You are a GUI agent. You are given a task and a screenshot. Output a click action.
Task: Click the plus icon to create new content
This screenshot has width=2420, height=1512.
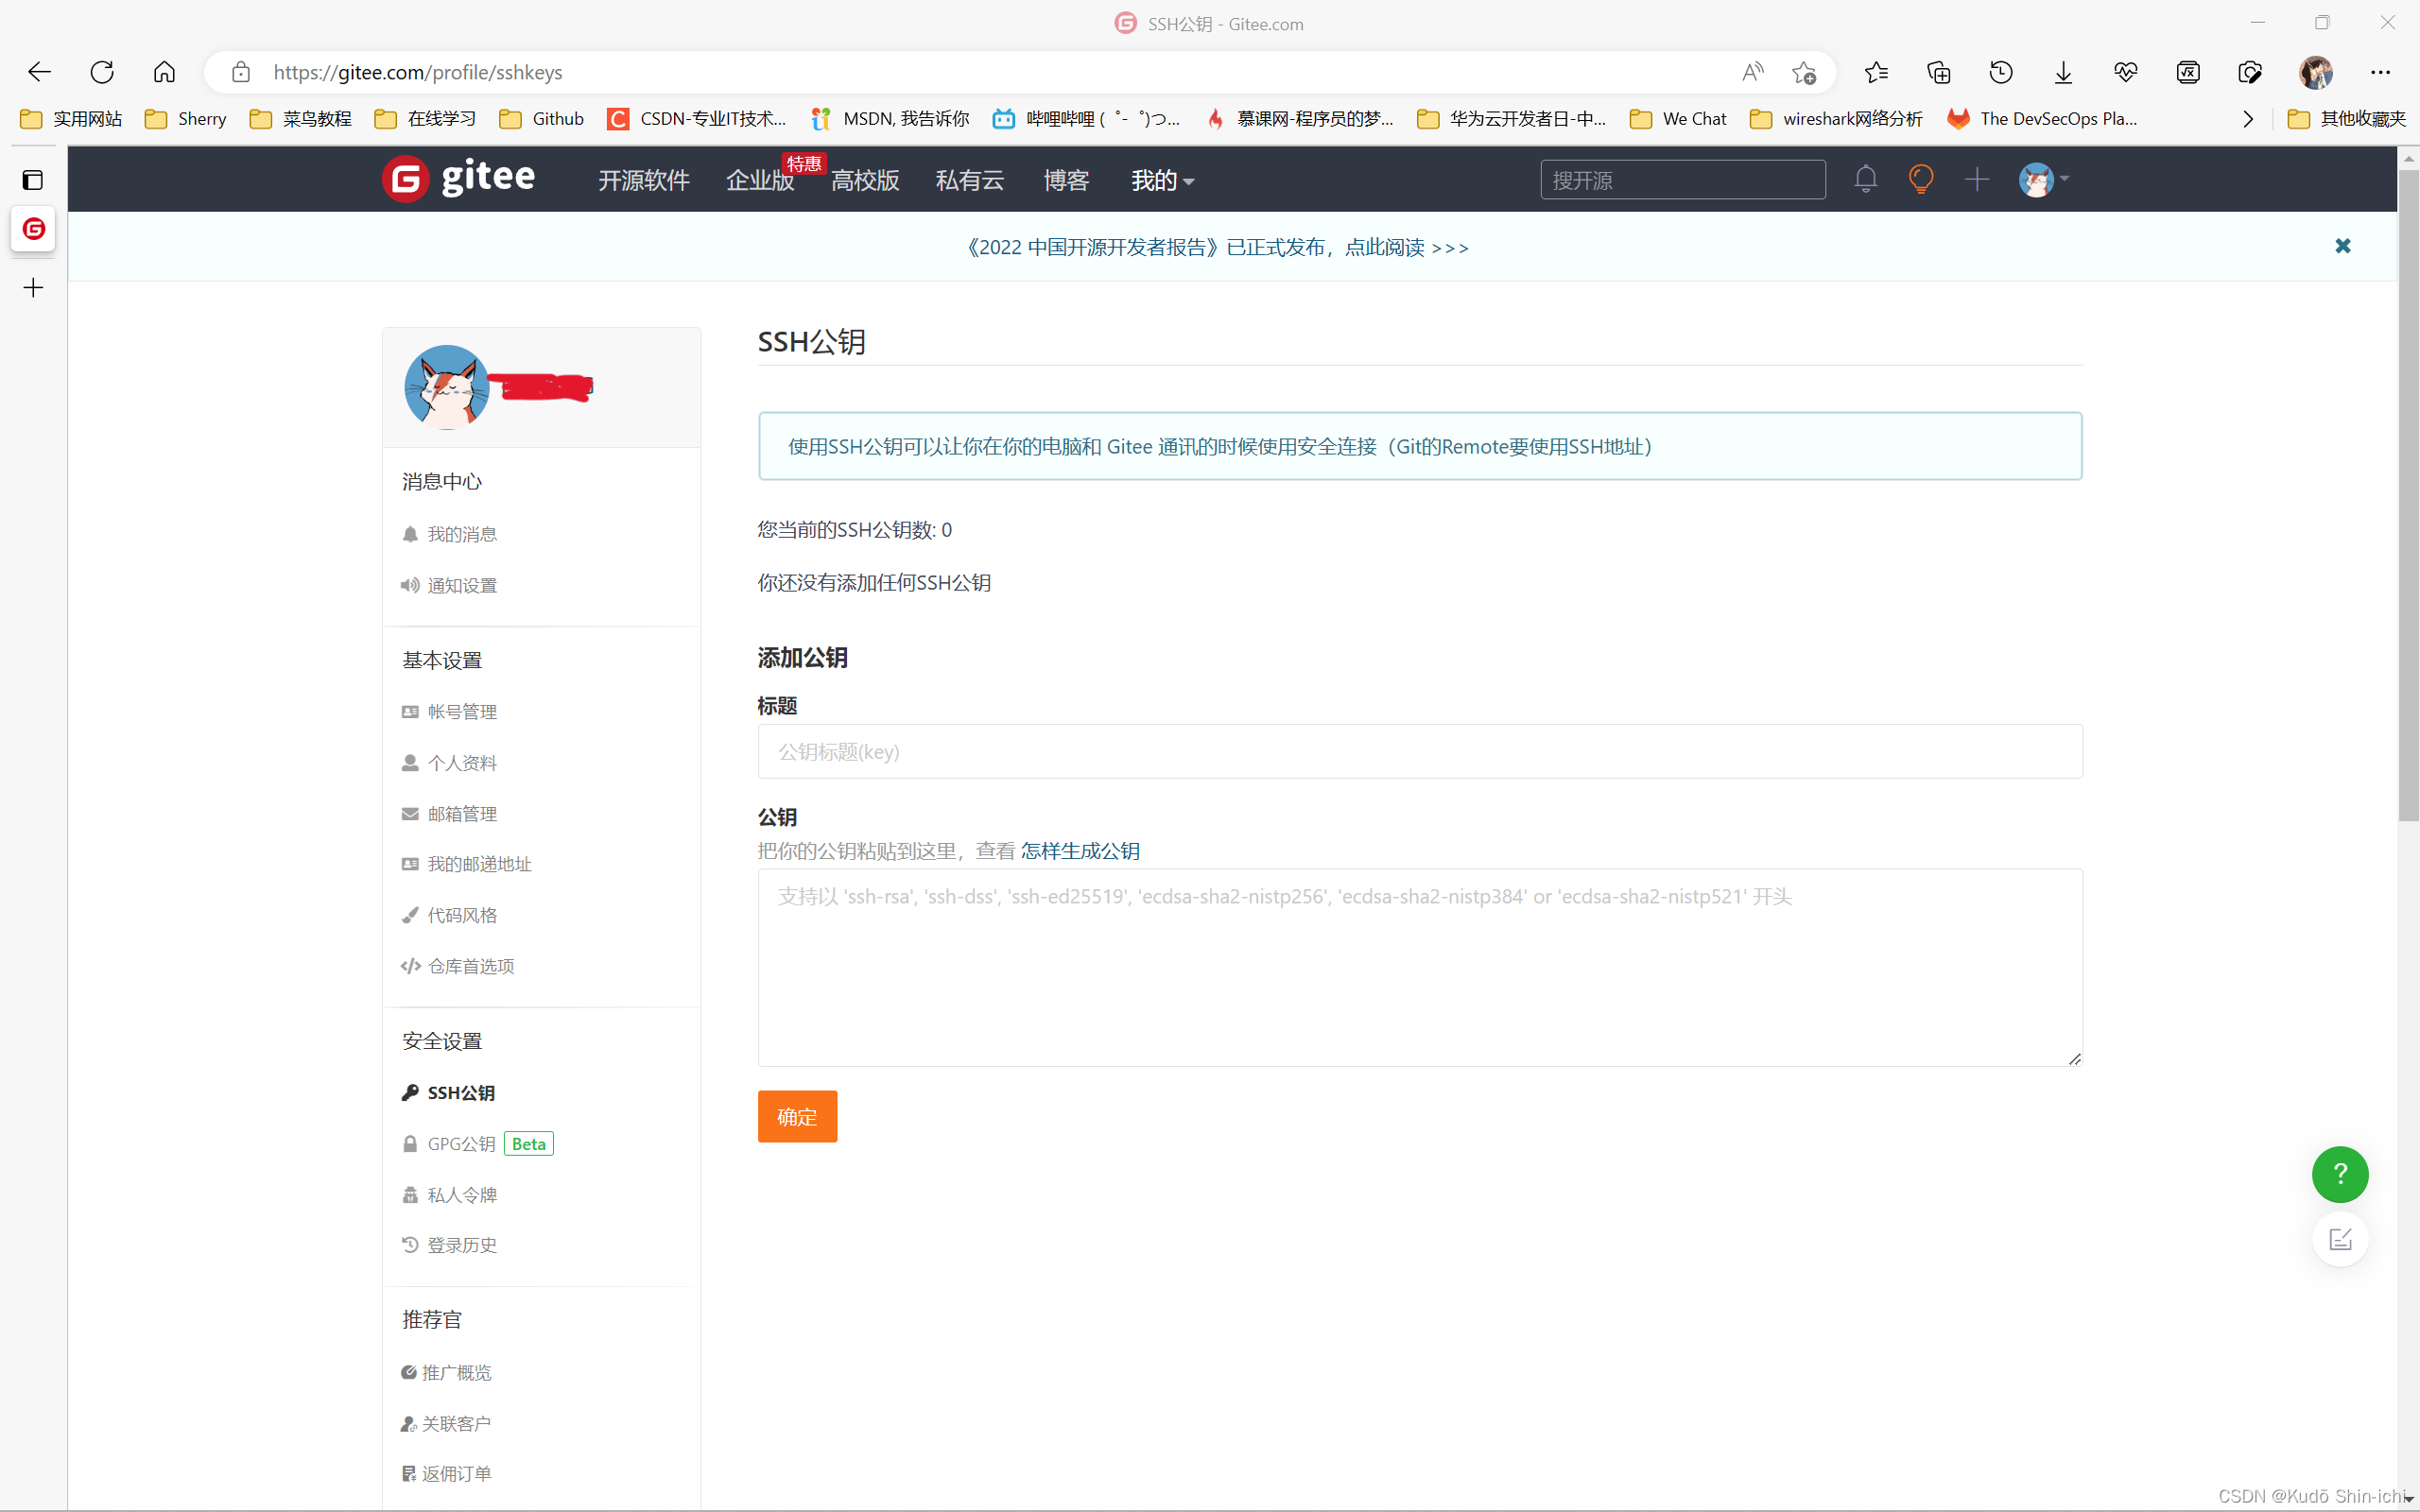(1976, 179)
